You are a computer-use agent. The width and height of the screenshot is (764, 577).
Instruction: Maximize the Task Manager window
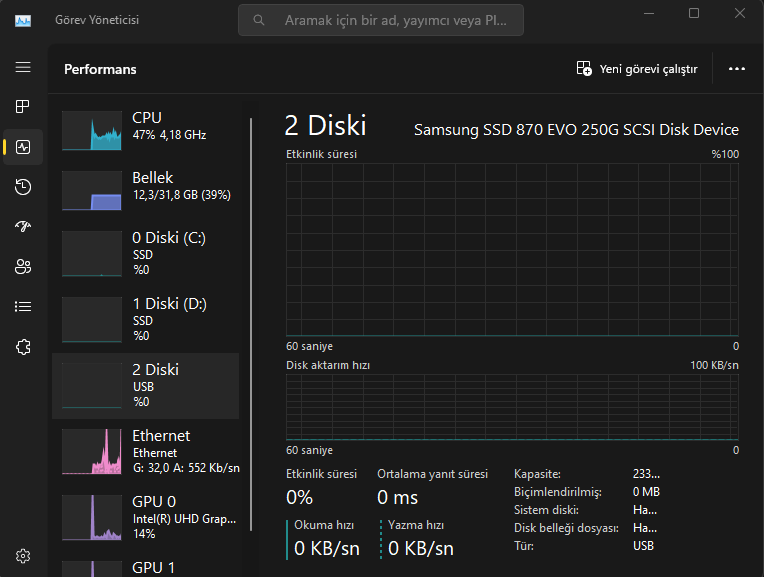(x=694, y=13)
